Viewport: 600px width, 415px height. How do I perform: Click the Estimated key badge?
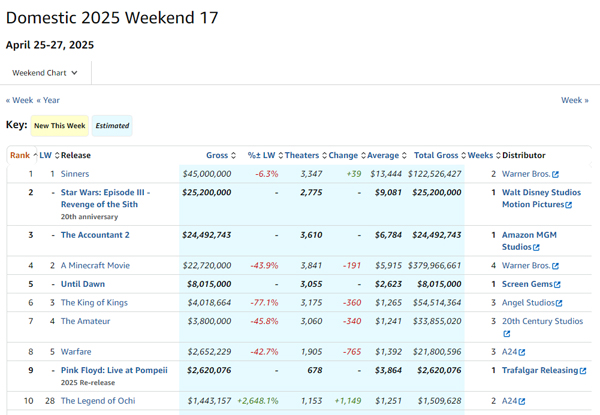point(112,126)
